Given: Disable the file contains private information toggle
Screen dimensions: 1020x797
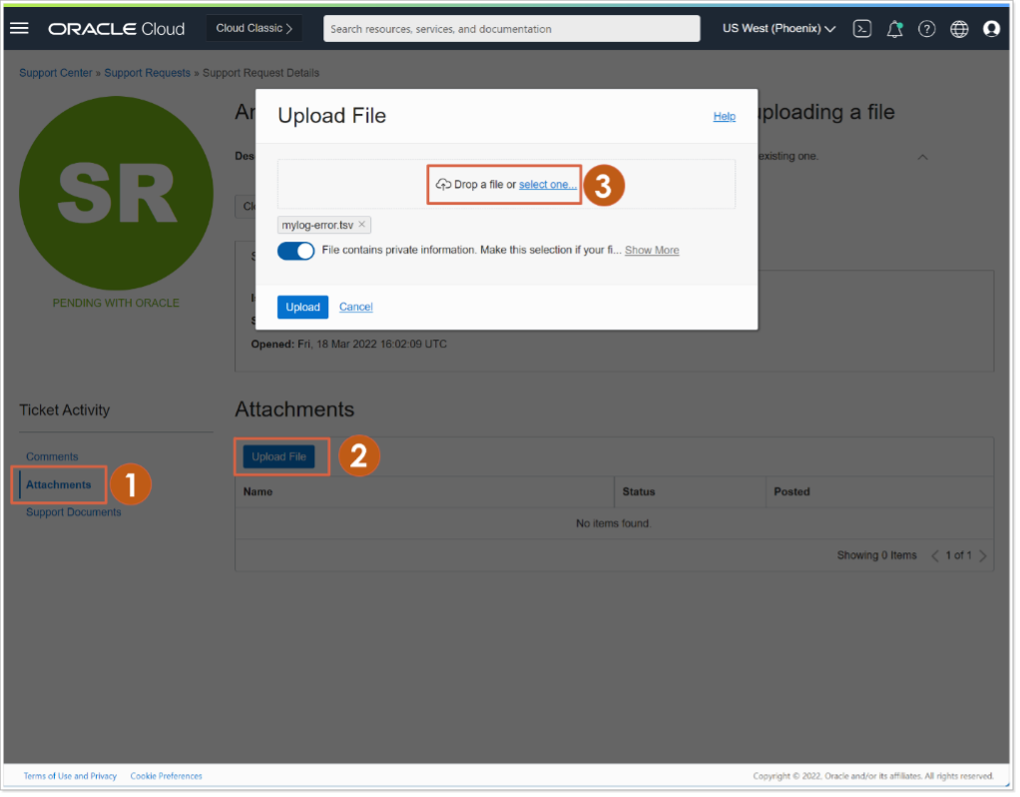Looking at the screenshot, I should (x=295, y=251).
